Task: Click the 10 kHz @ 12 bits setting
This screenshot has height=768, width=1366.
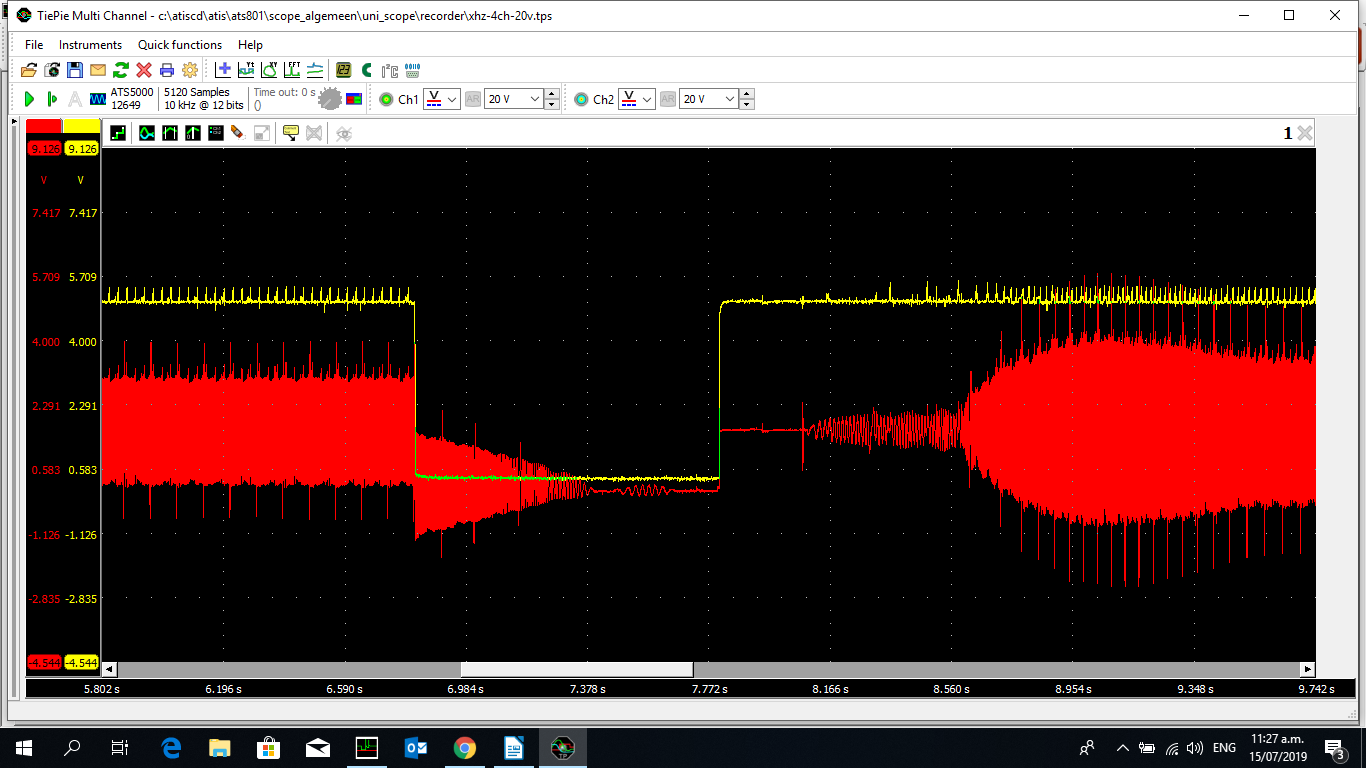Action: 204,105
